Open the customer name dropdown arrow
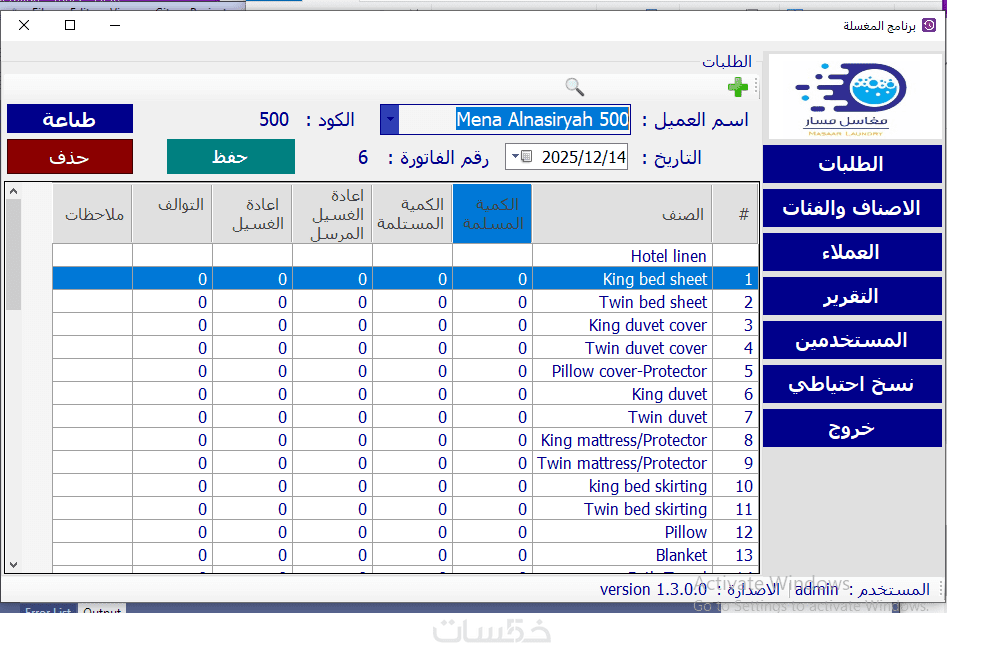This screenshot has height=656, width=984. tap(390, 119)
